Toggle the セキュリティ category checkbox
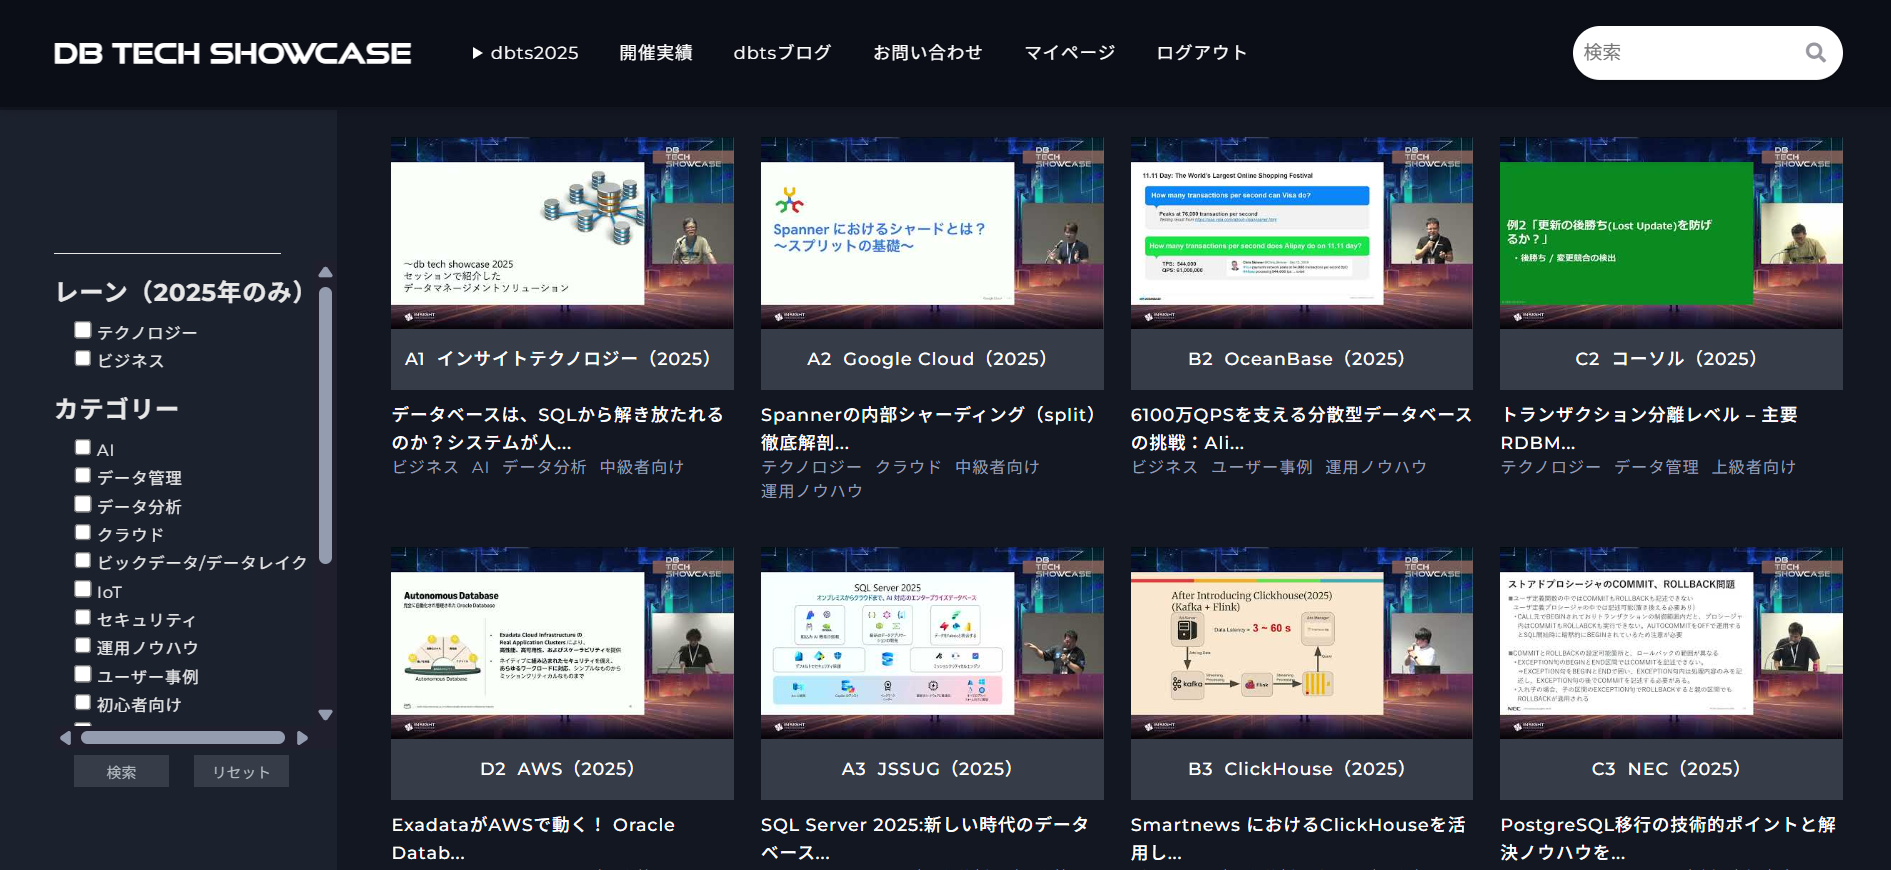This screenshot has width=1891, height=870. [x=83, y=617]
